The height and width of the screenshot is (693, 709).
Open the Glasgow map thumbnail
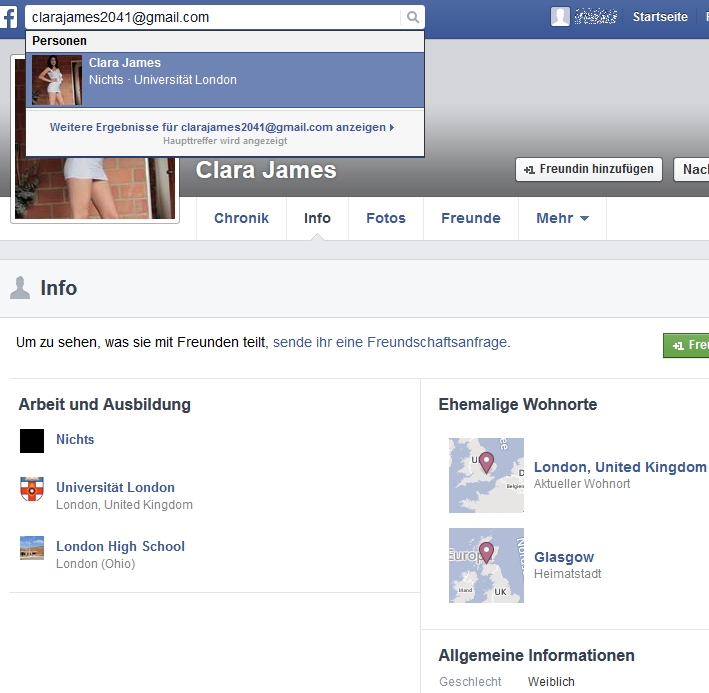(x=486, y=565)
